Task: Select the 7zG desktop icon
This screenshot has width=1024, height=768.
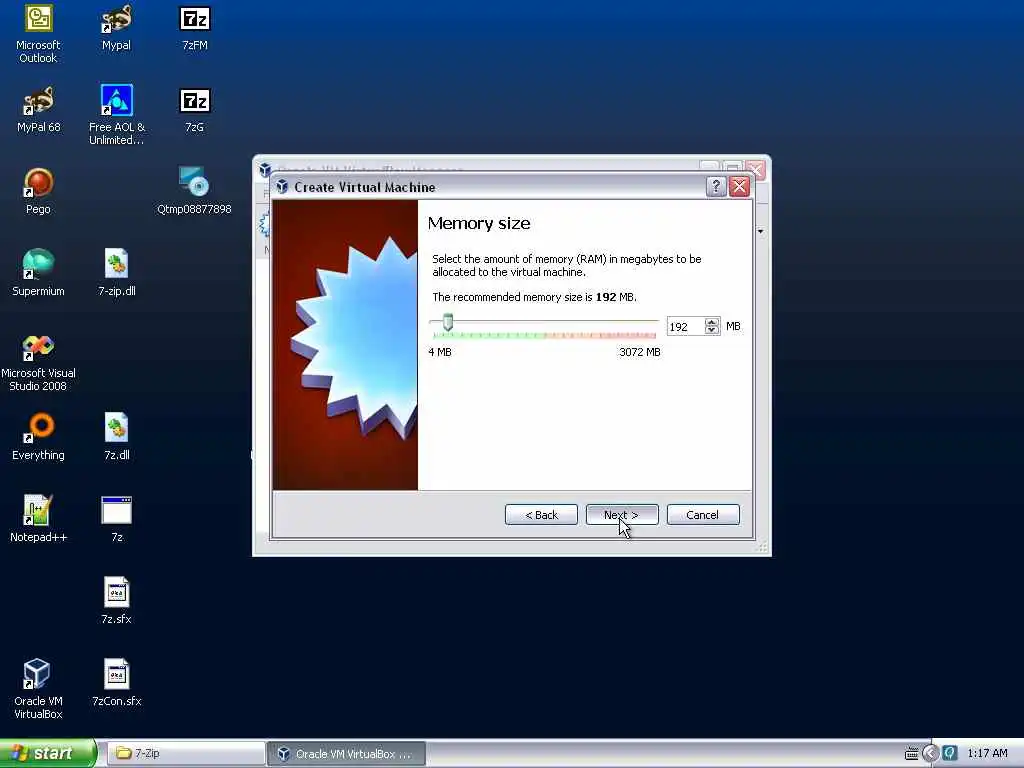Action: click(x=195, y=110)
